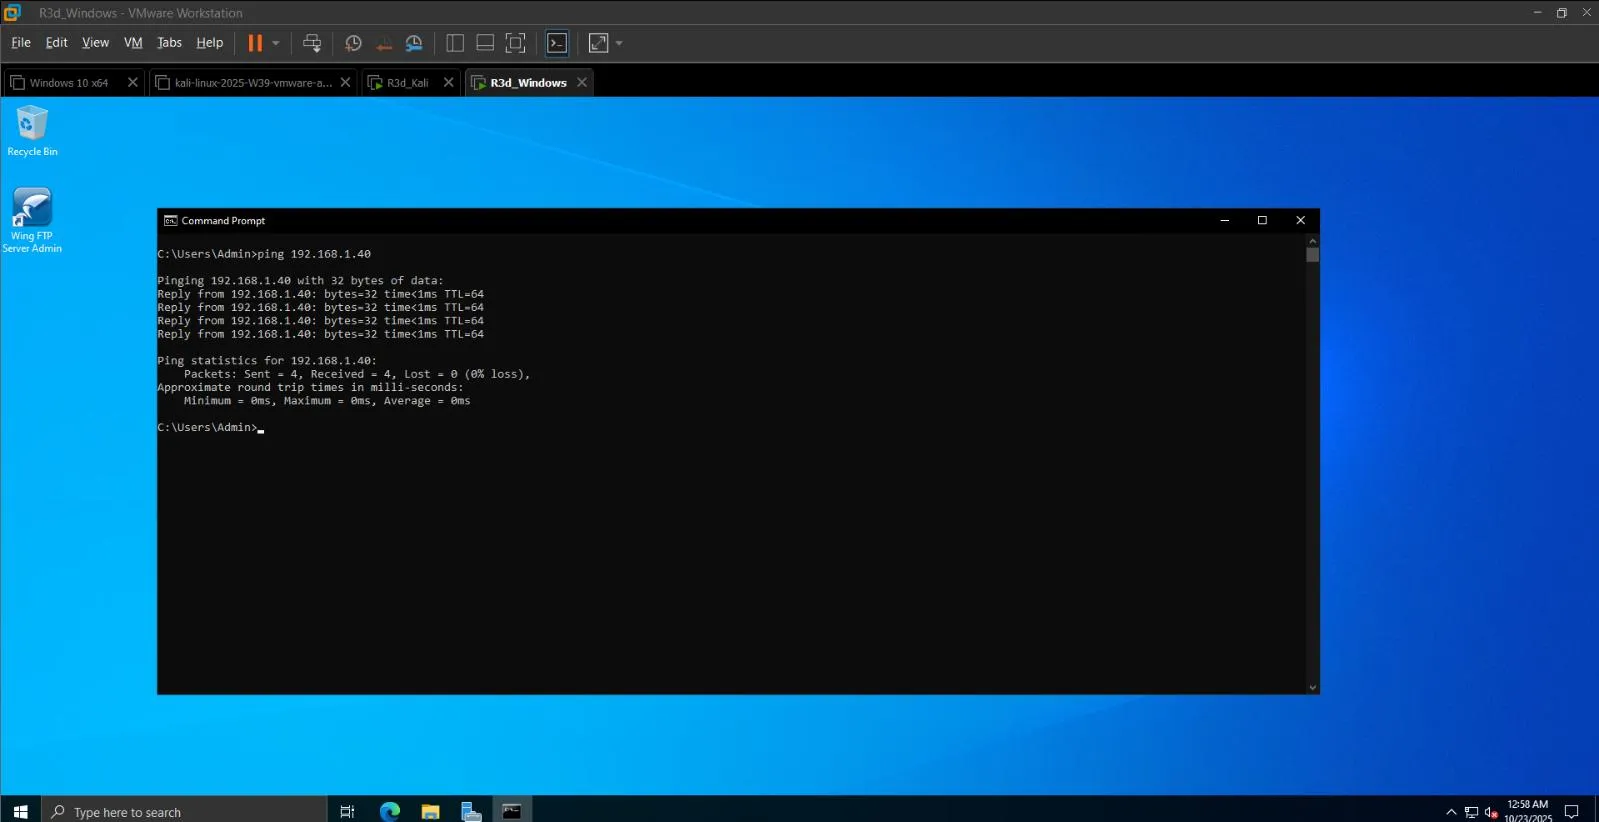Show hidden system tray icons
This screenshot has width=1599, height=822.
point(1451,812)
